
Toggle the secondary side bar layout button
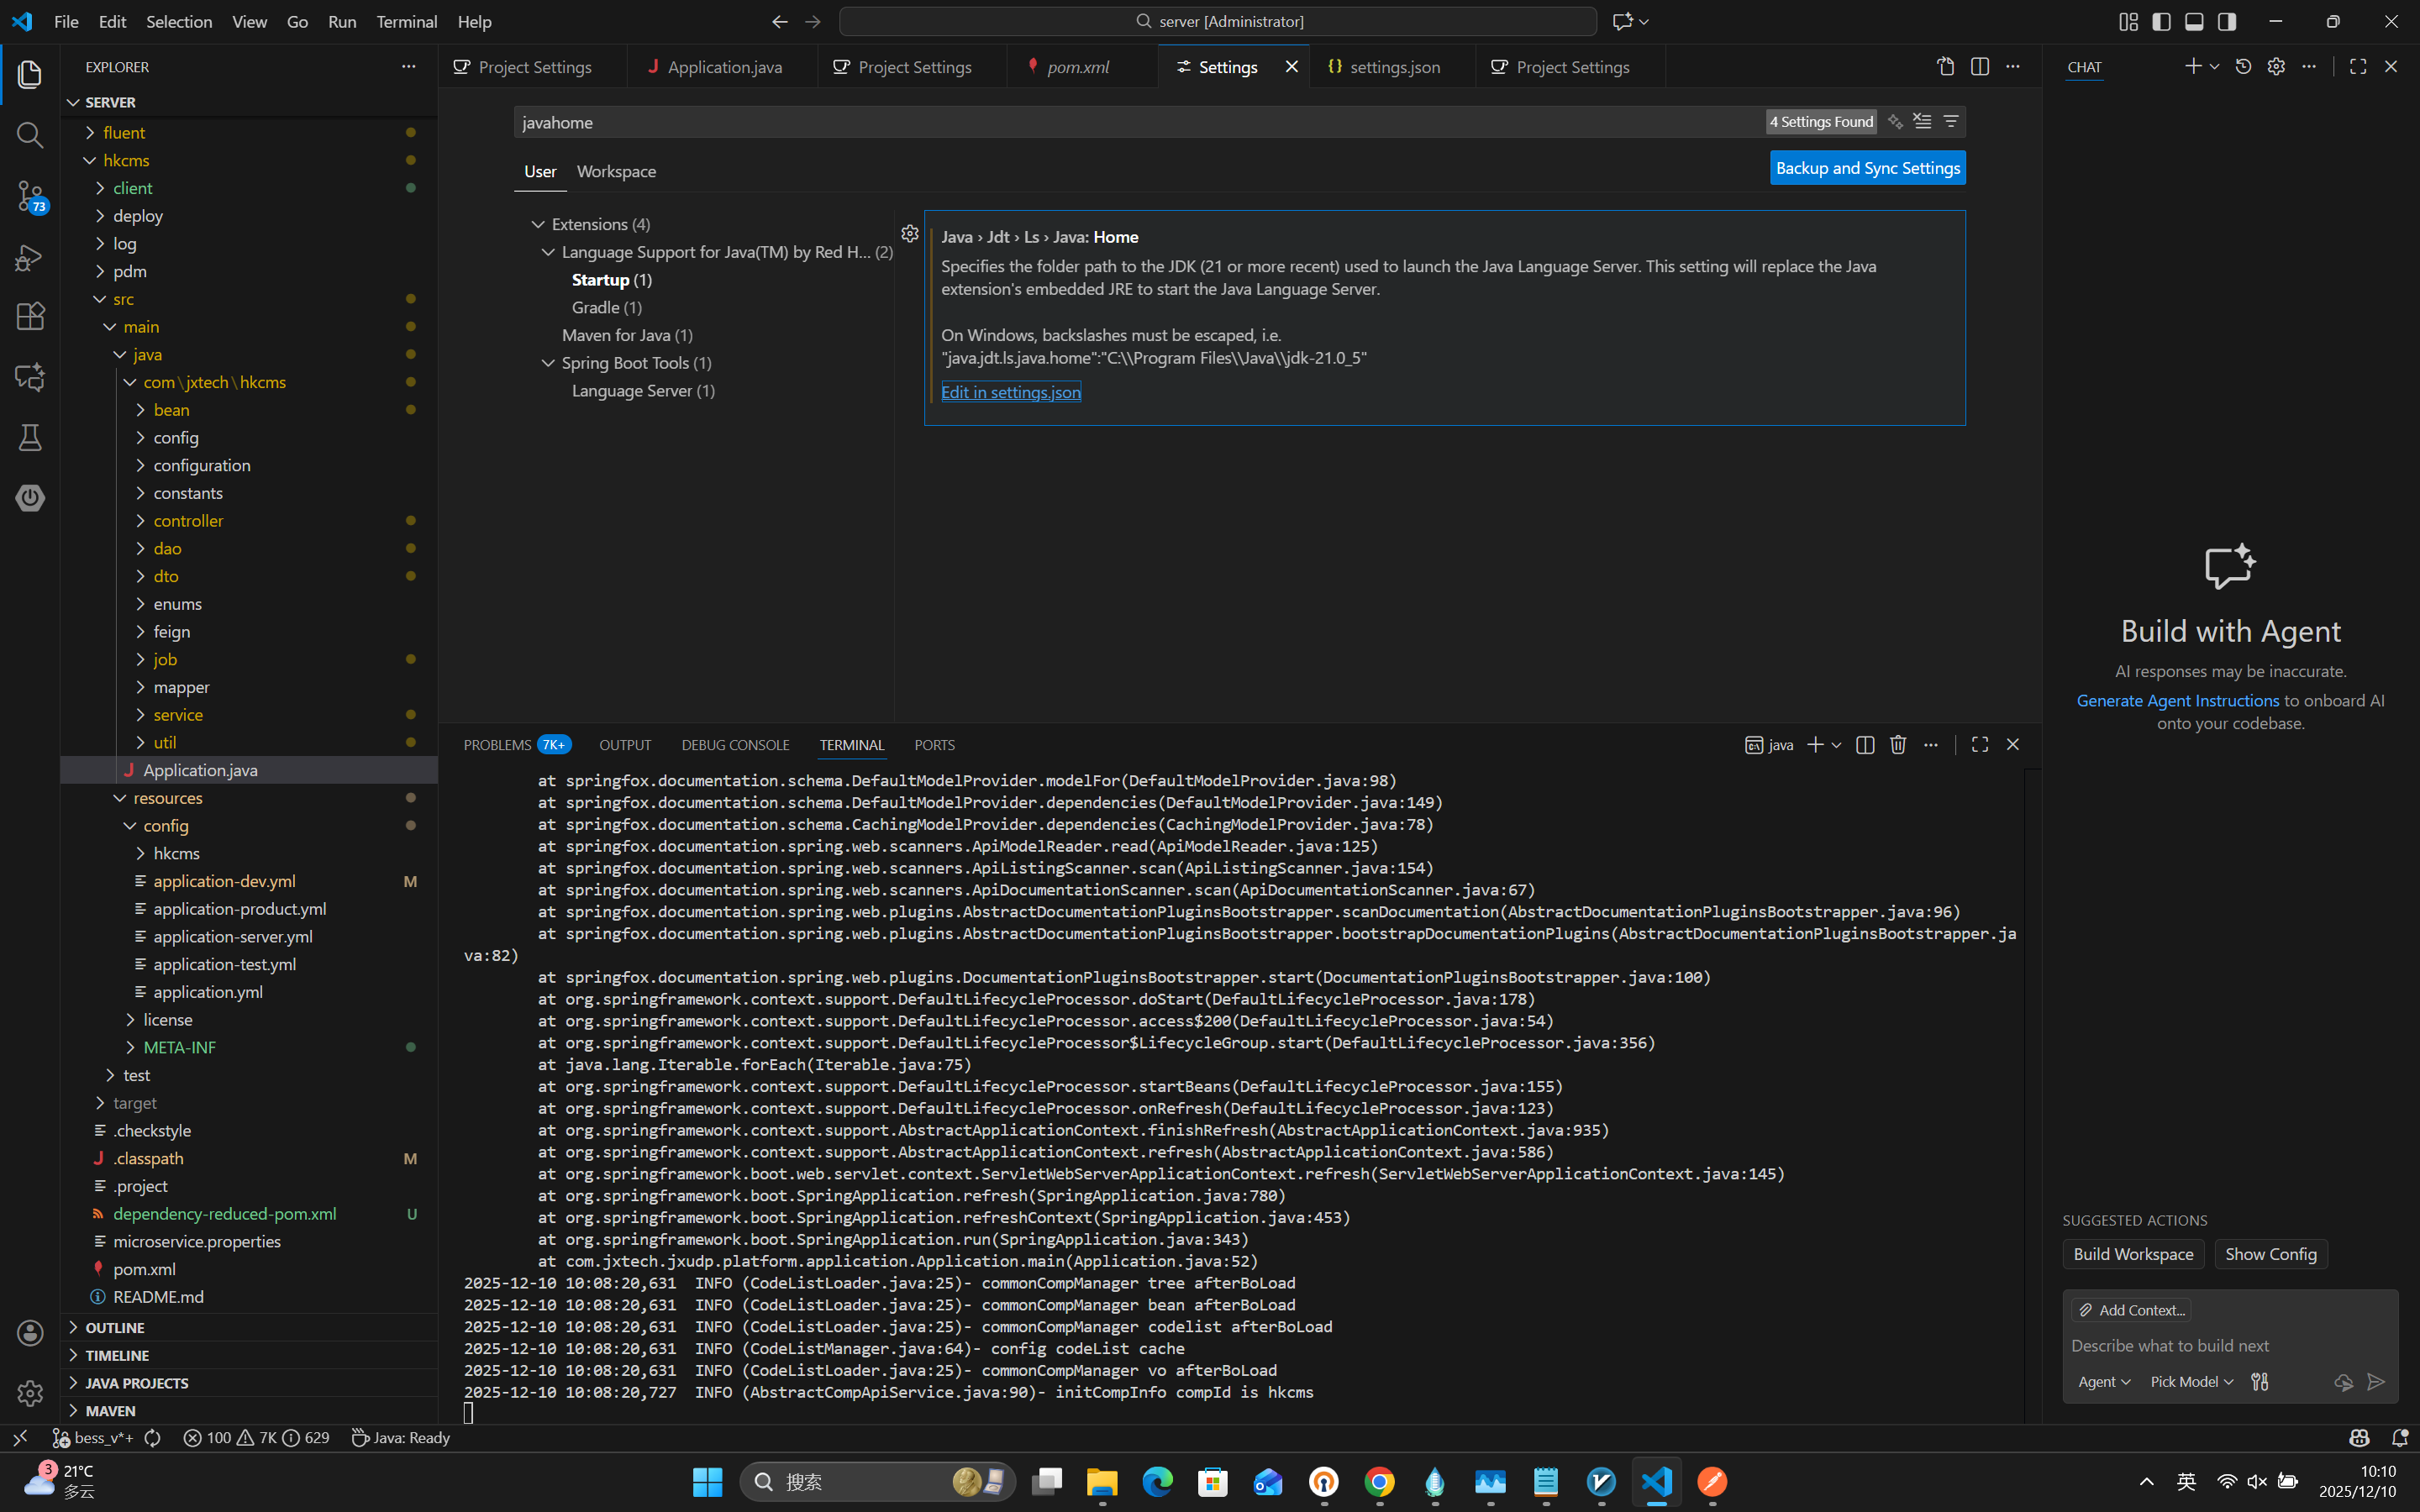coord(2227,22)
